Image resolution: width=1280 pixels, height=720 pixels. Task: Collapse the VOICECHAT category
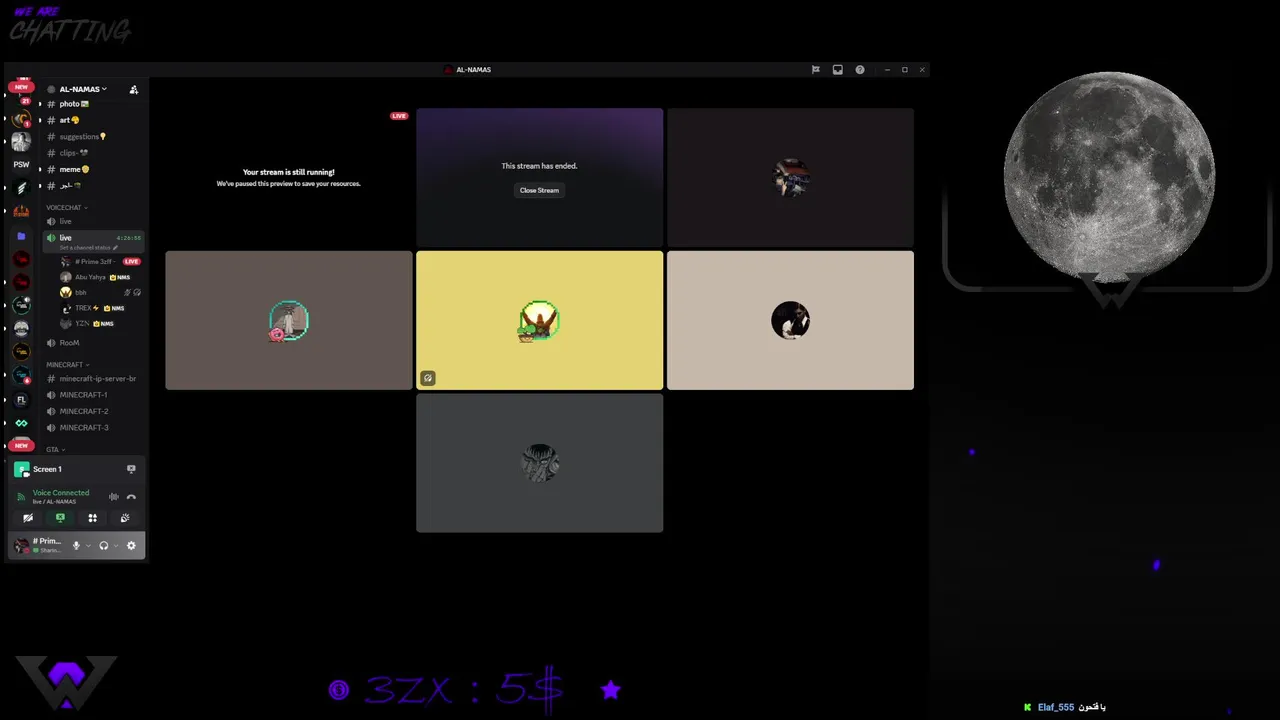[x=66, y=207]
